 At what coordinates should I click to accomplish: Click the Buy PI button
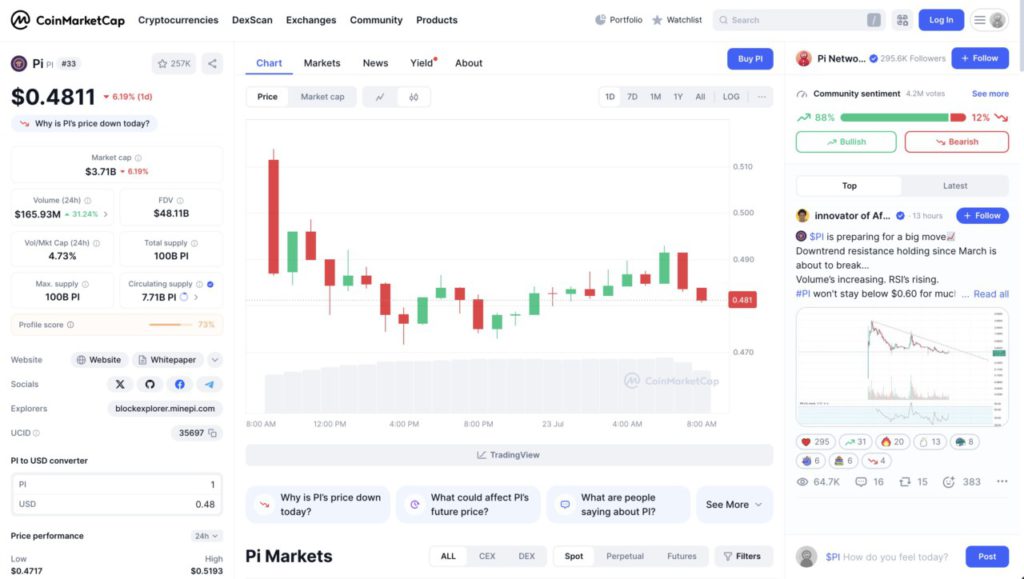(x=750, y=59)
